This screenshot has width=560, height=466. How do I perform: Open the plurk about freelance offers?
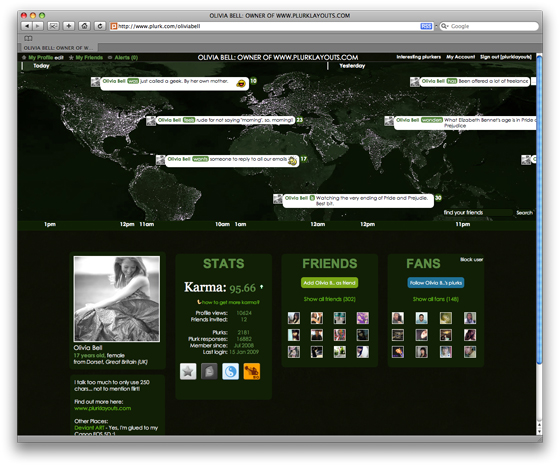pos(475,82)
